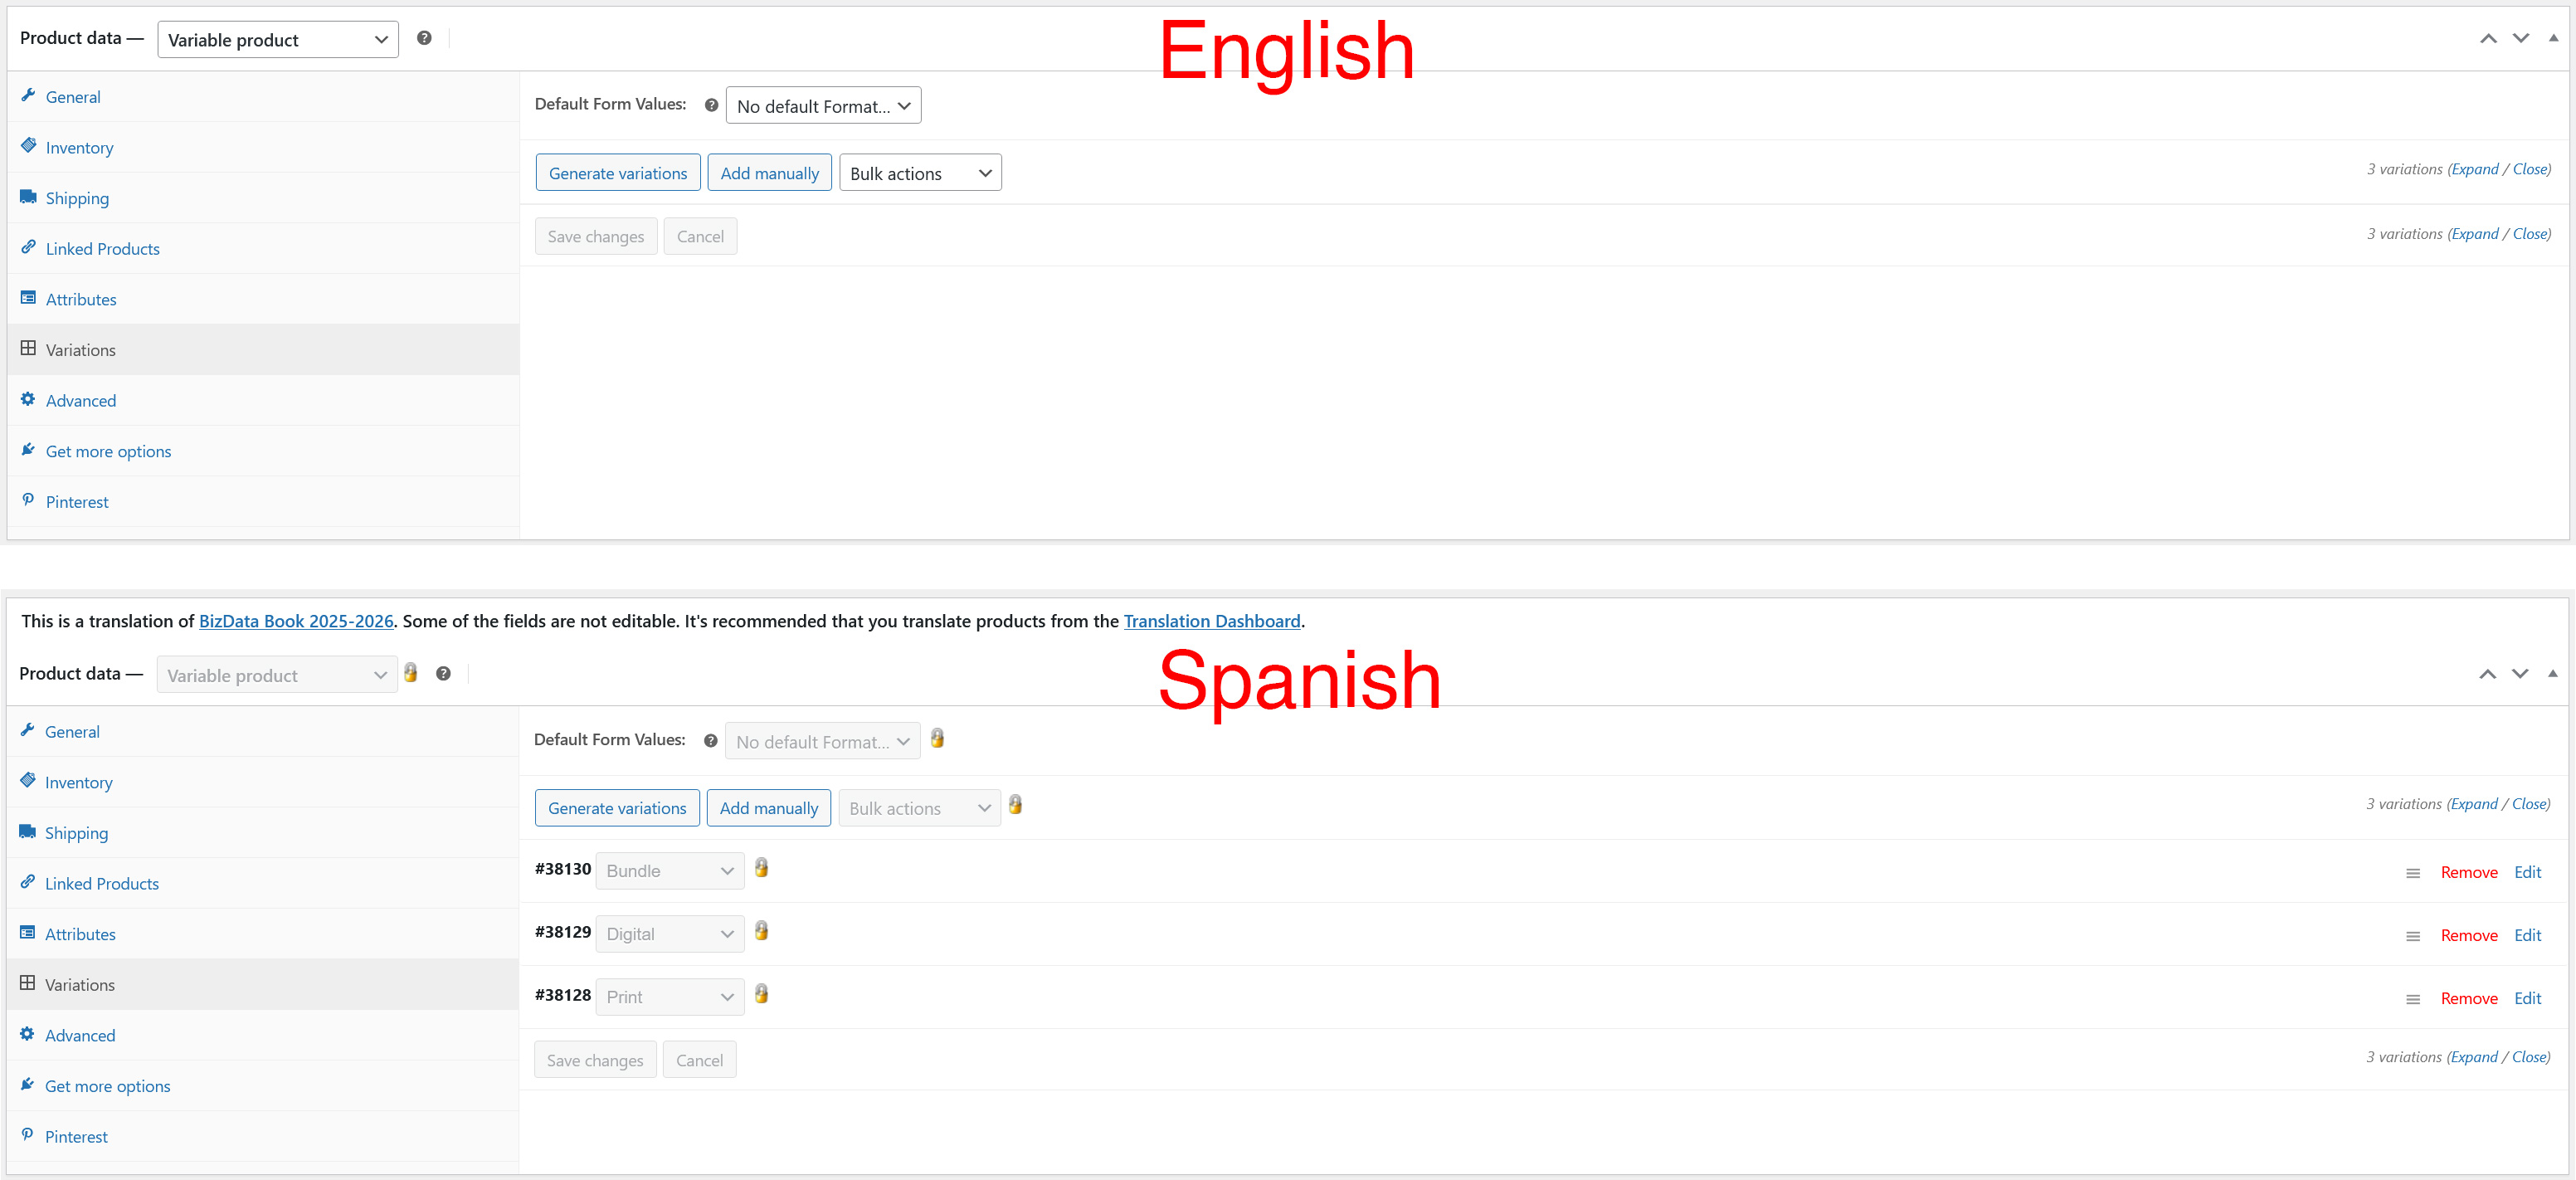Click help icon next to top Default Form Values

pos(711,105)
